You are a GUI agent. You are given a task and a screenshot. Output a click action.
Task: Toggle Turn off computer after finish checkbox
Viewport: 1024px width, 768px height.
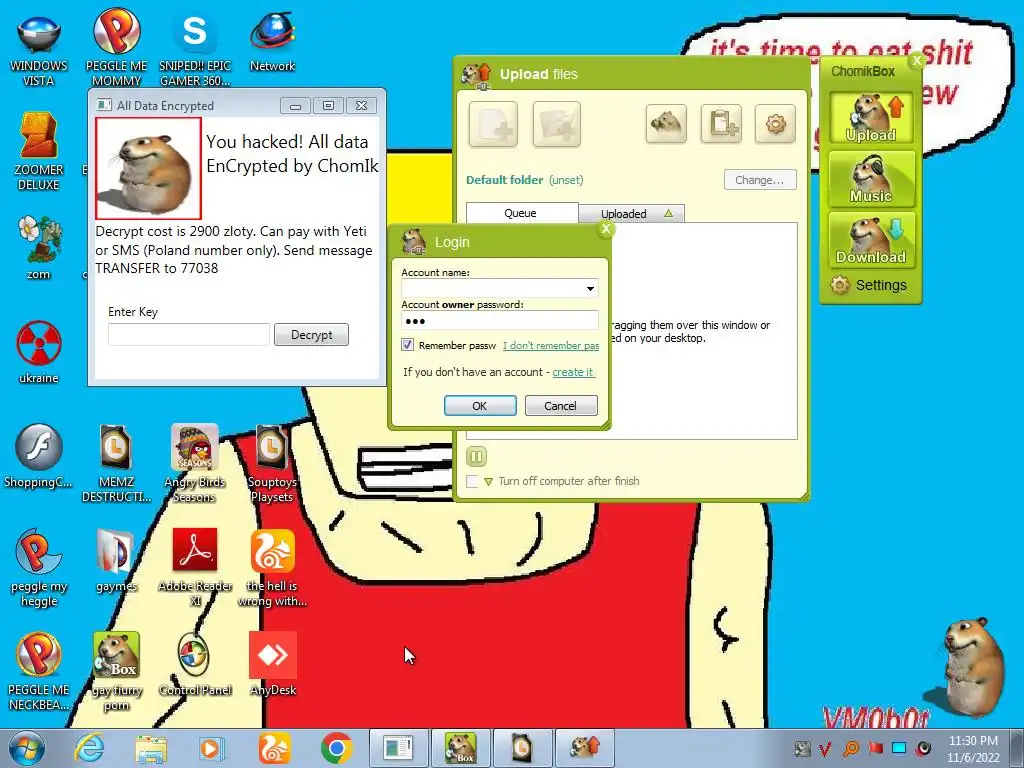472,481
